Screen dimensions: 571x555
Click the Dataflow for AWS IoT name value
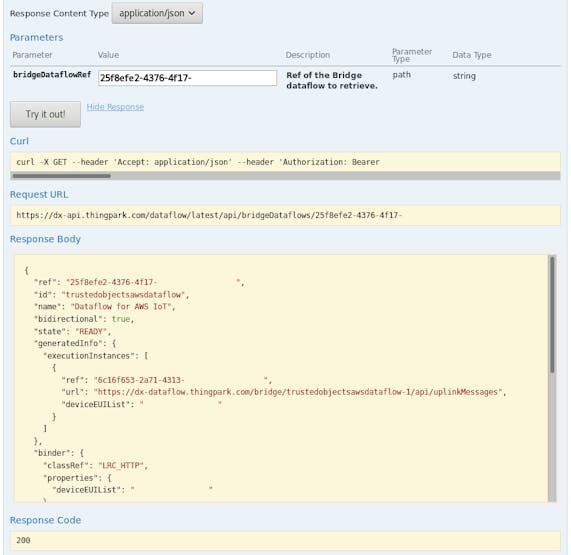click(121, 307)
